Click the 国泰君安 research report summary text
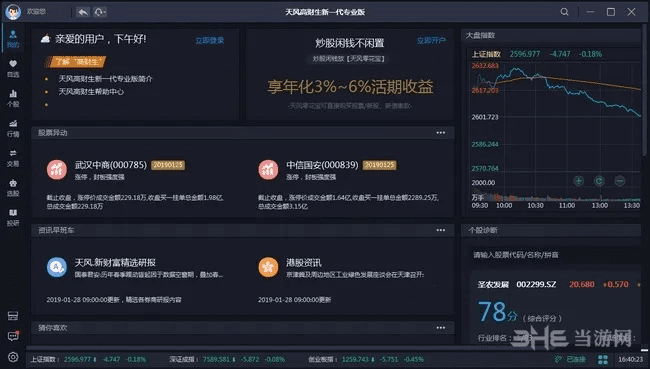 coord(149,274)
